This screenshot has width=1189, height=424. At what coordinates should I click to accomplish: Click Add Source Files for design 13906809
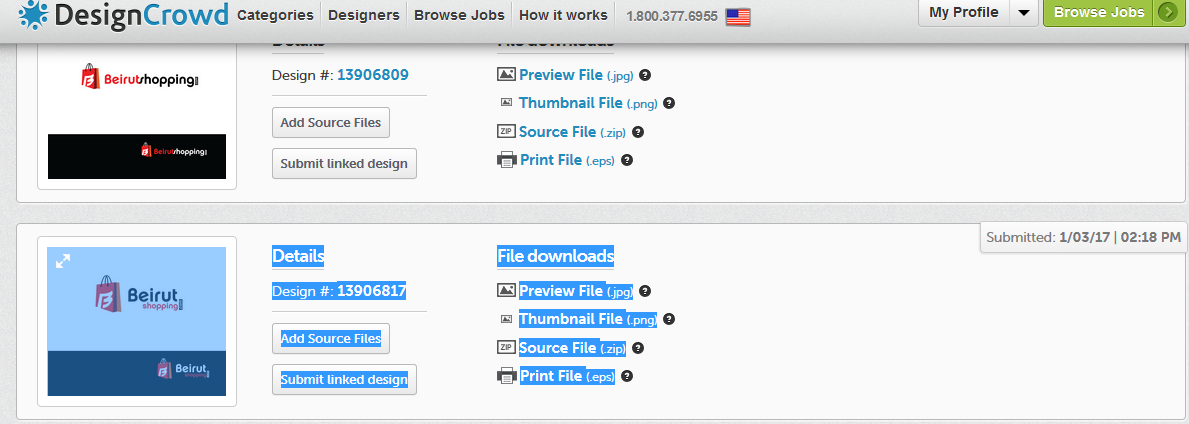[x=331, y=122]
